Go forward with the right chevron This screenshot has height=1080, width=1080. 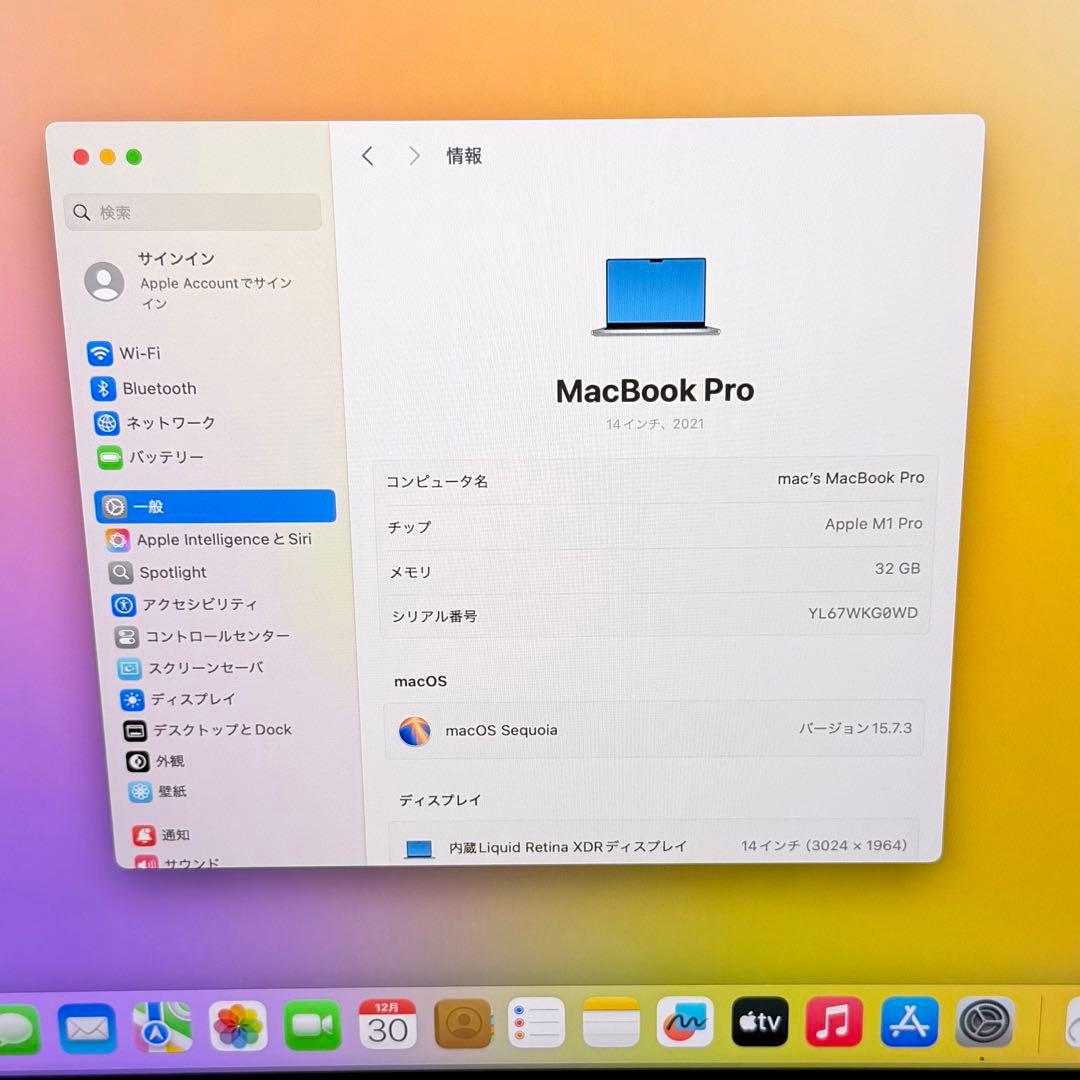pyautogui.click(x=413, y=156)
